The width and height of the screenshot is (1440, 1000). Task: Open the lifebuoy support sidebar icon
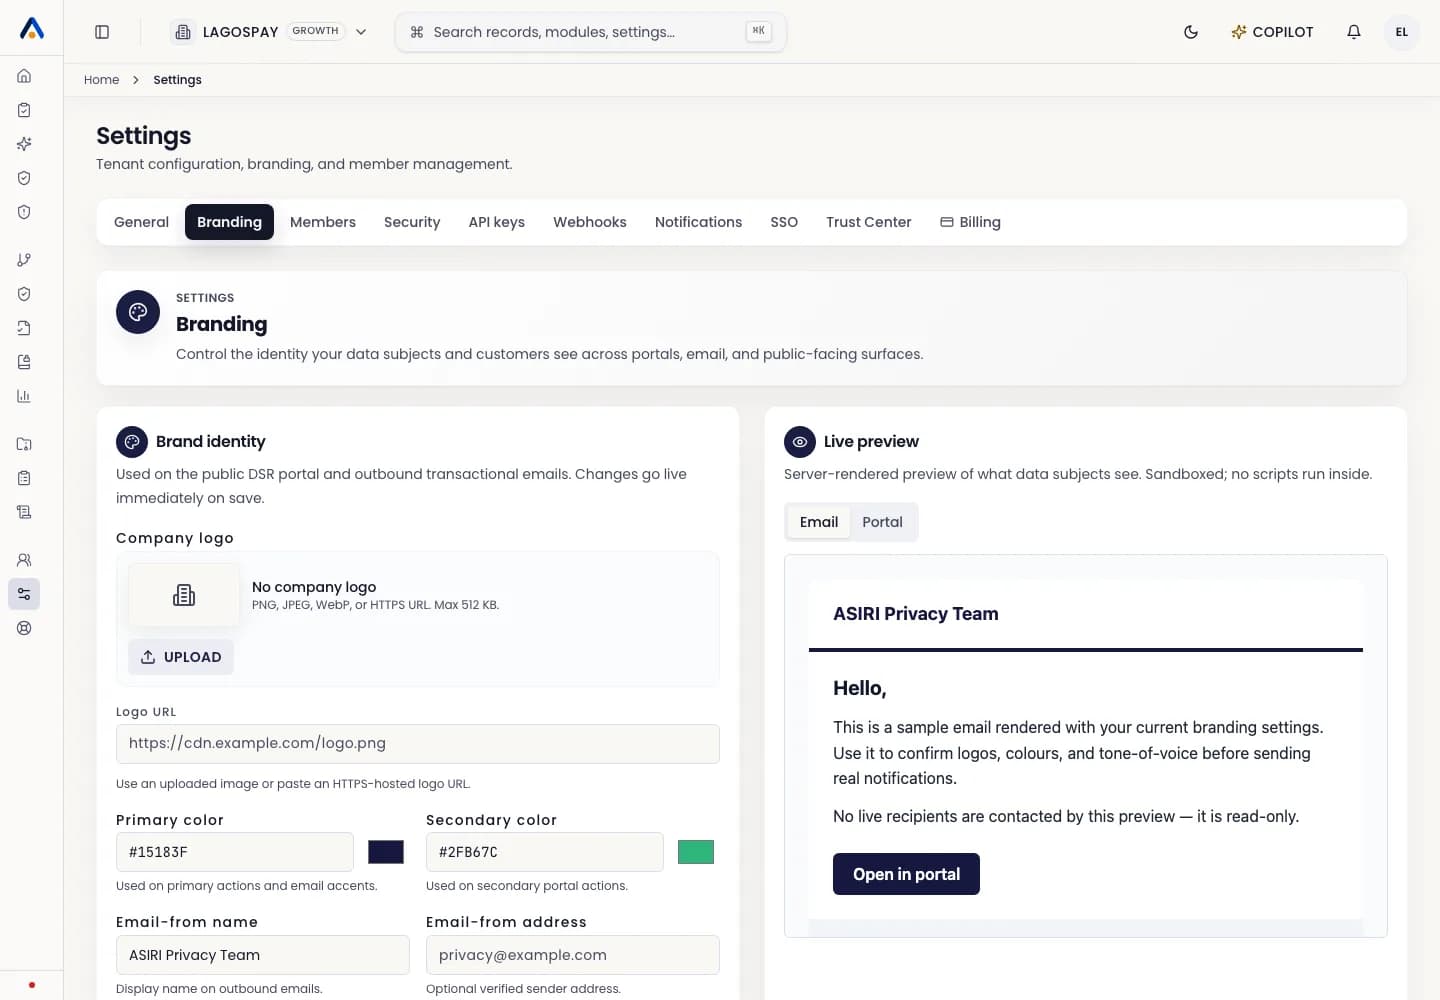[24, 628]
